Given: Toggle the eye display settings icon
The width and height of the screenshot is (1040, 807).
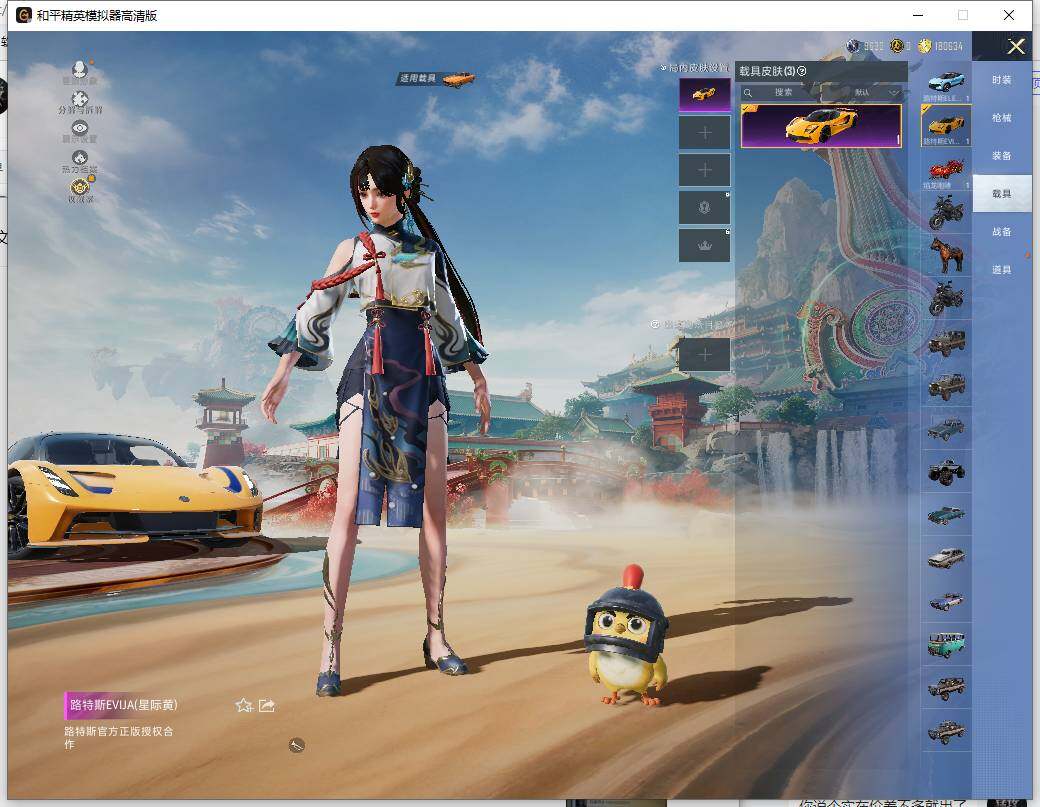Looking at the screenshot, I should coord(80,128).
